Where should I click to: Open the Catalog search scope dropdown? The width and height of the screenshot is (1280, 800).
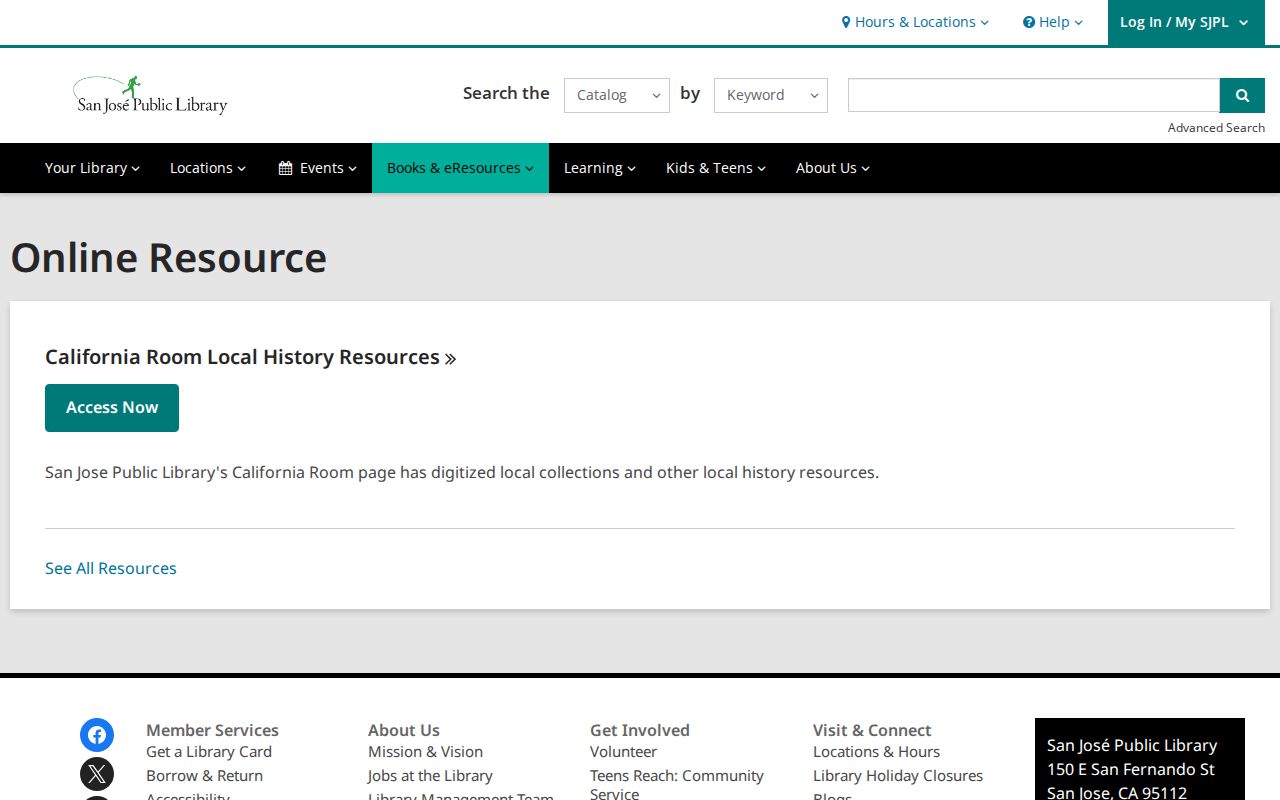(x=617, y=95)
